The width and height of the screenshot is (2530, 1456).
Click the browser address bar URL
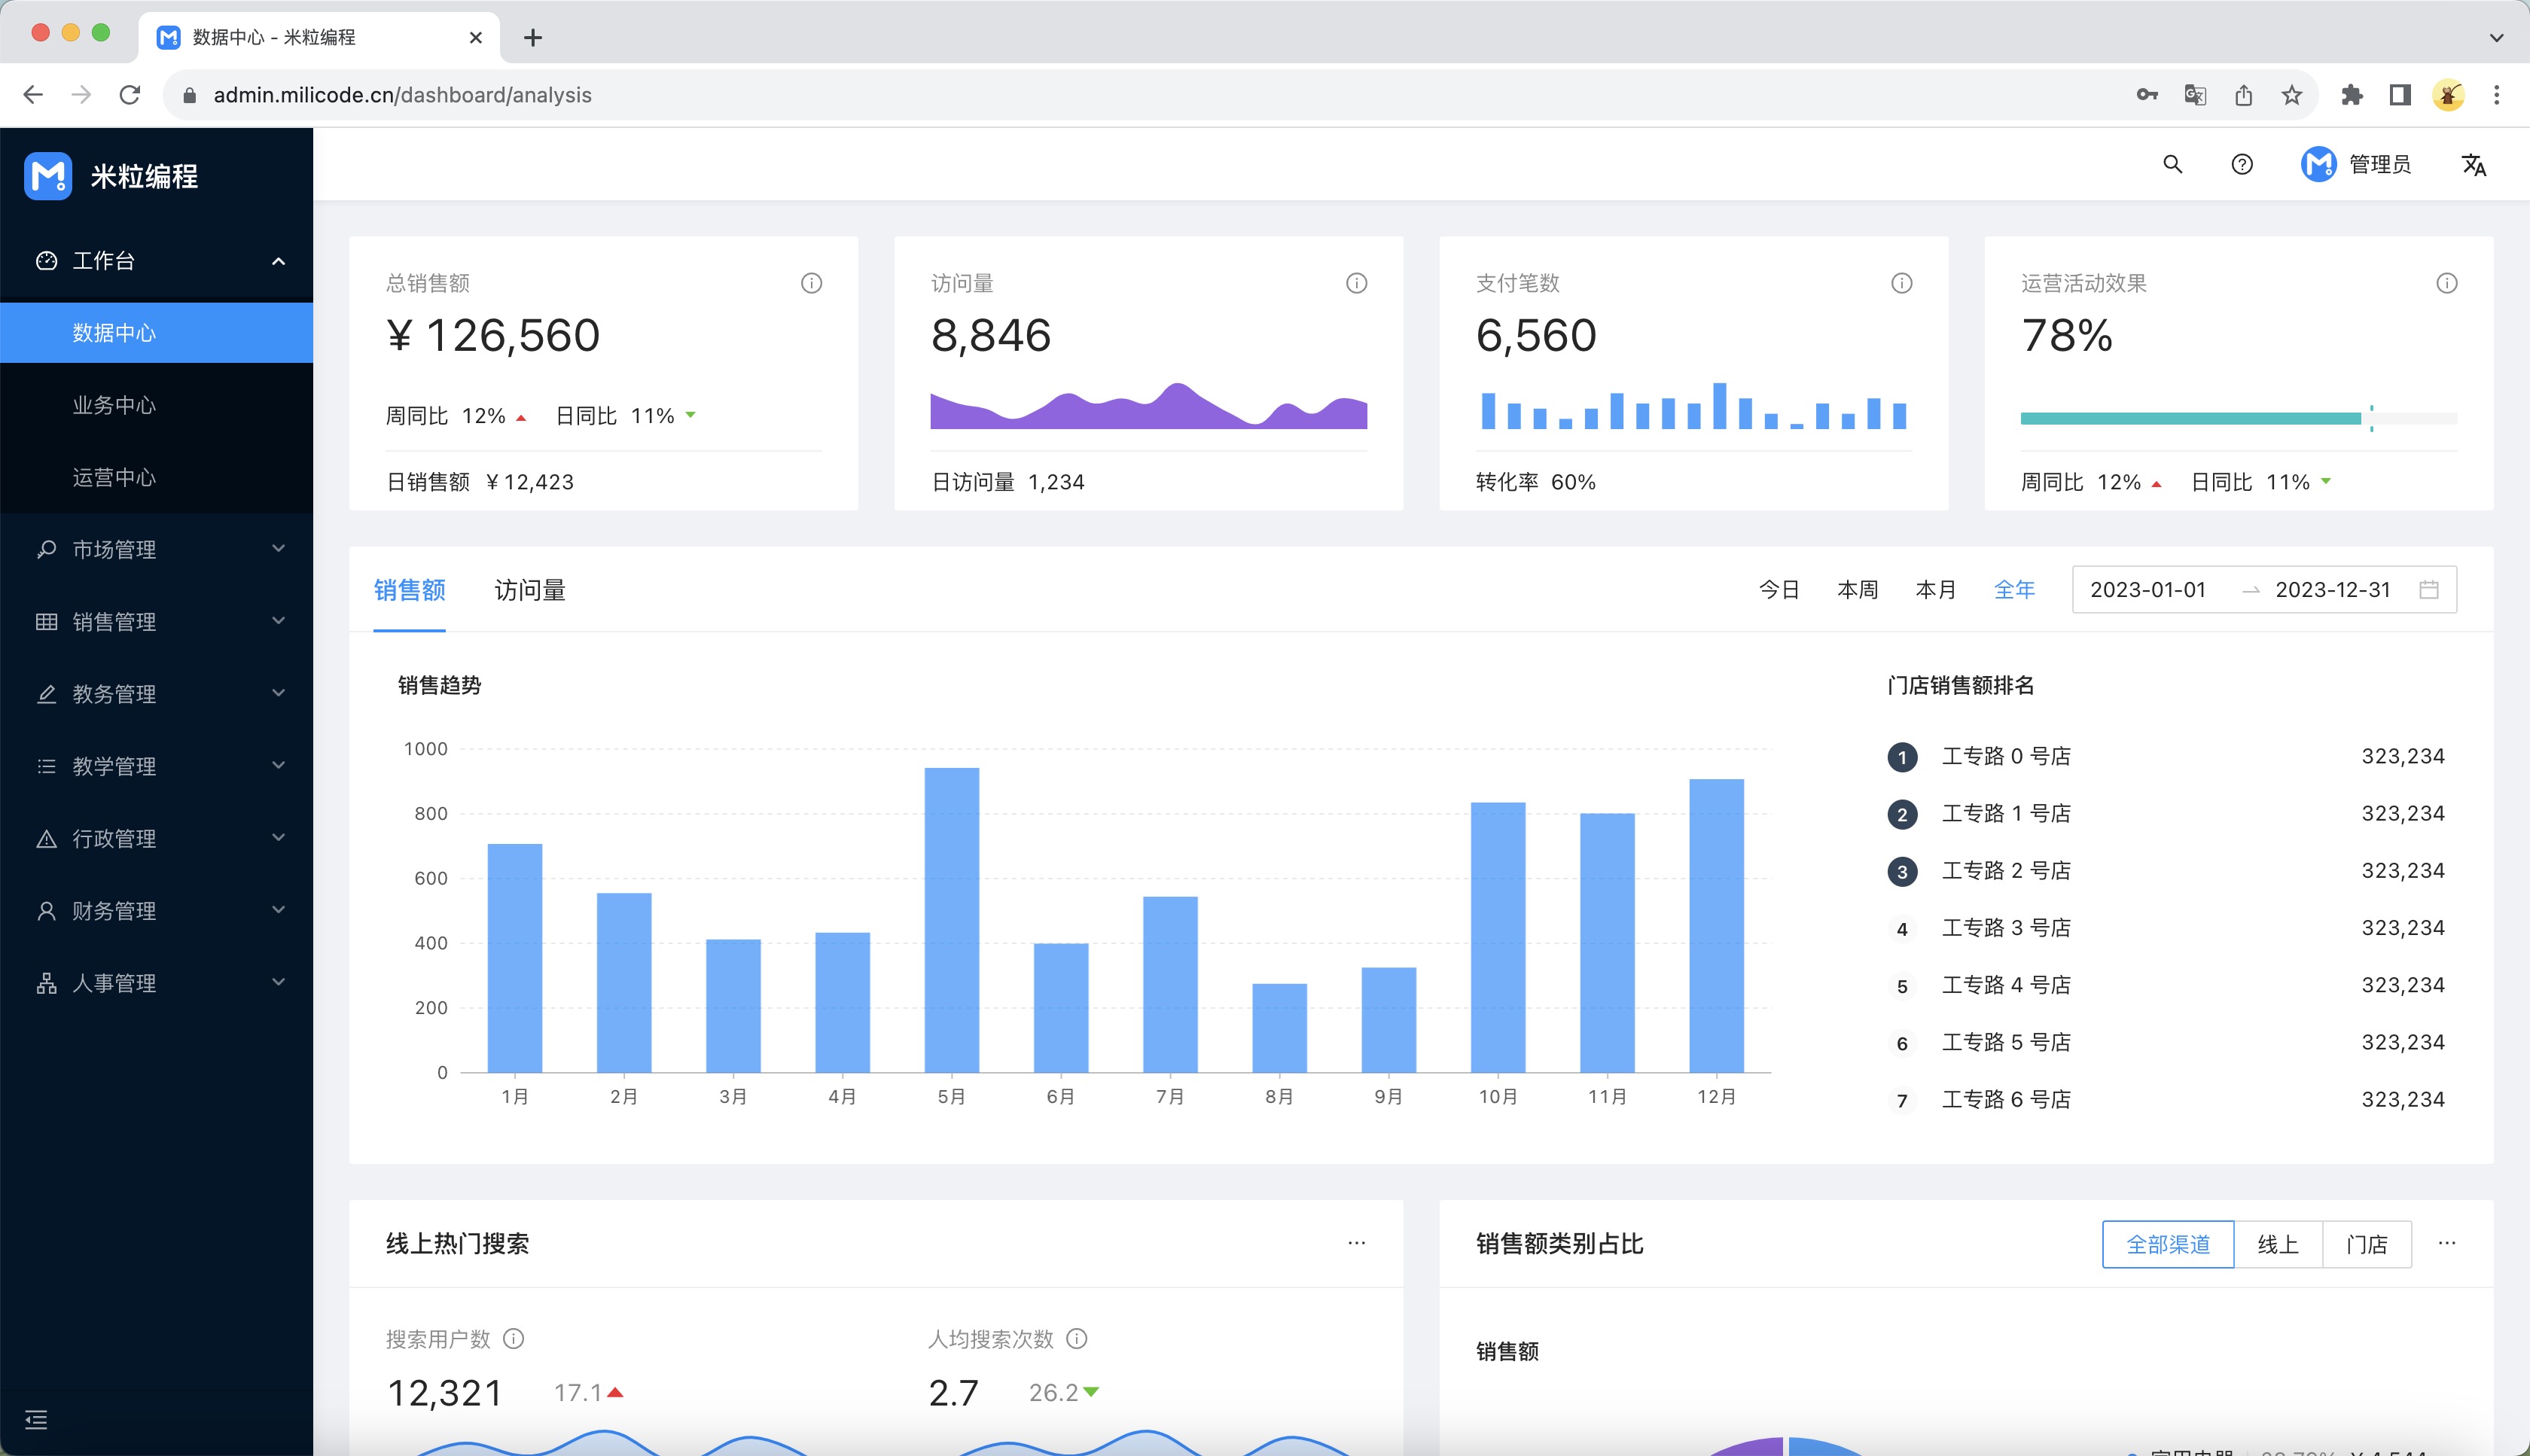[402, 95]
